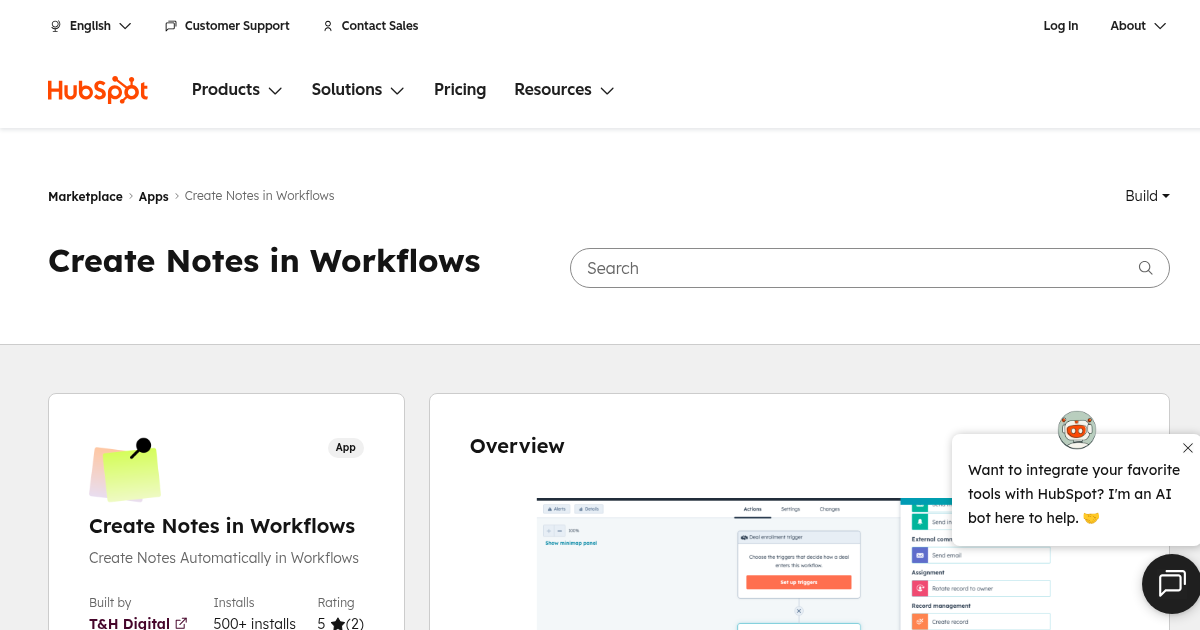
Task: Close the AI bot chat popup
Action: click(x=1187, y=448)
